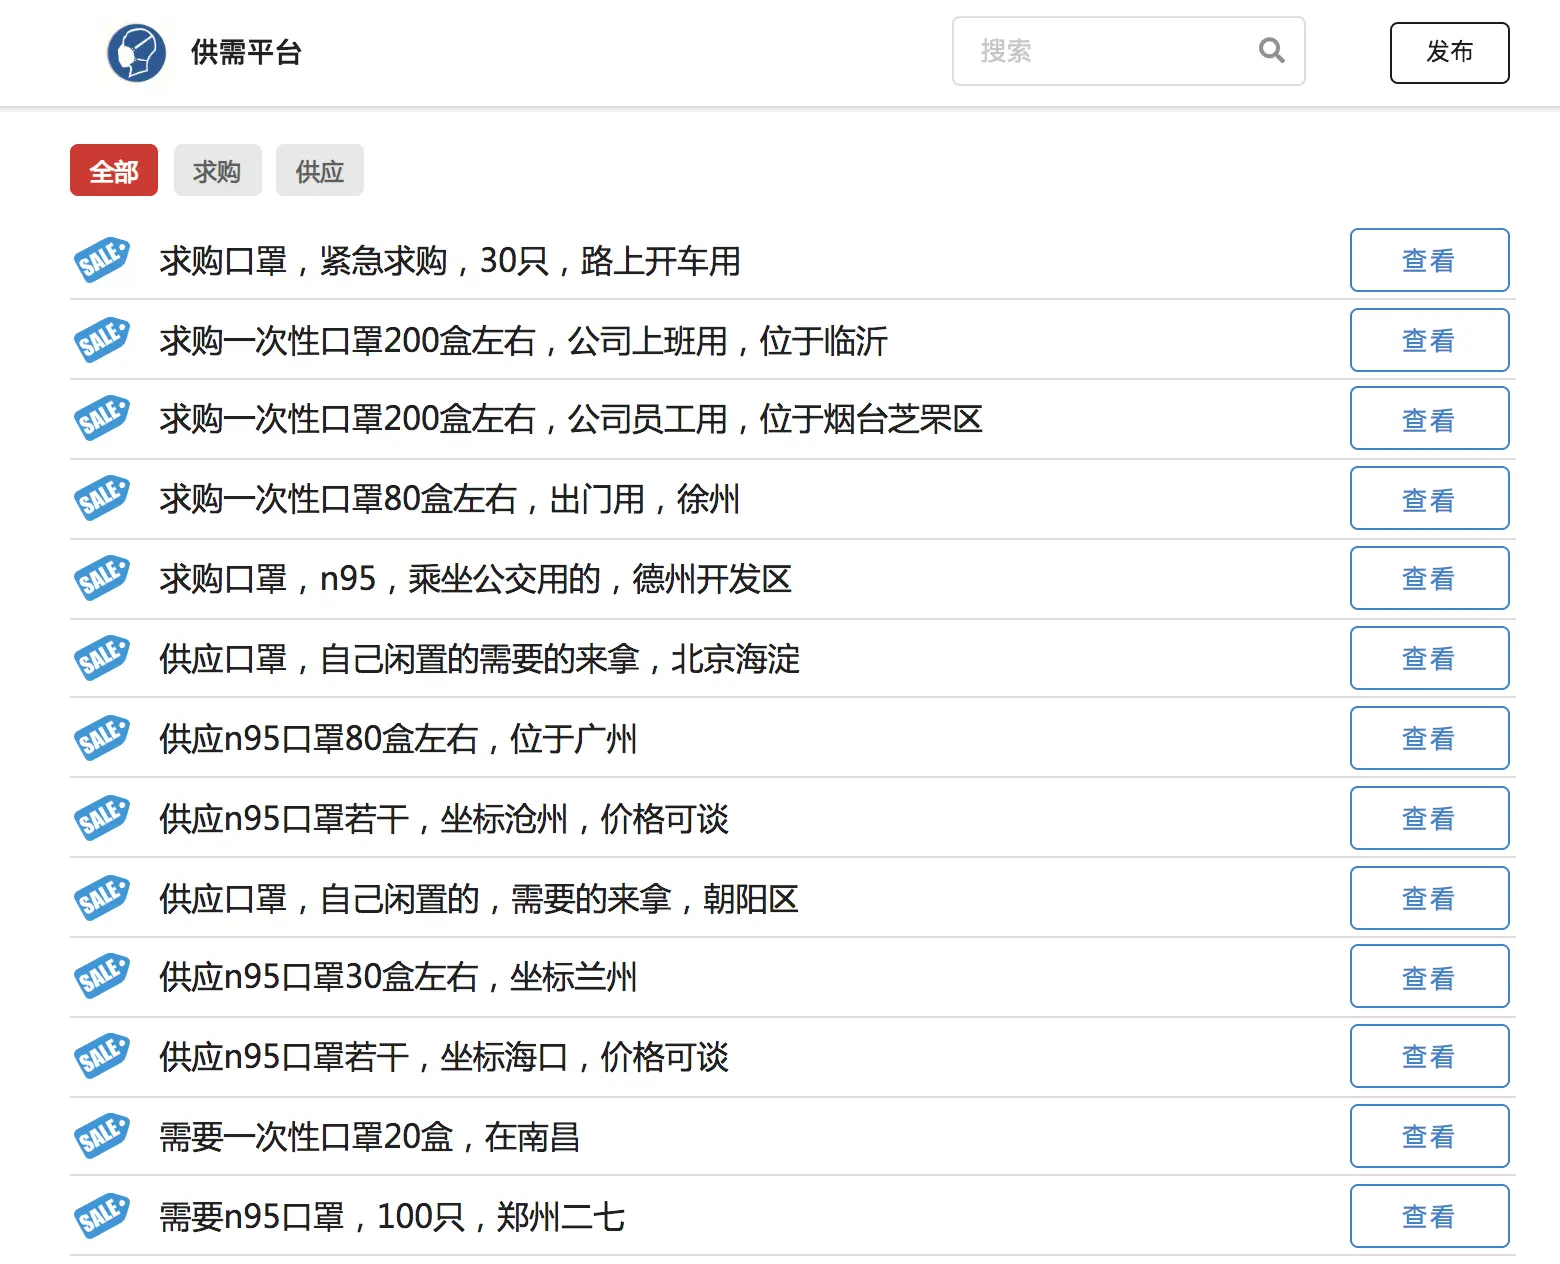The height and width of the screenshot is (1264, 1560).
Task: Click SALE tag icon beside 位于临沂 post
Action: click(102, 340)
